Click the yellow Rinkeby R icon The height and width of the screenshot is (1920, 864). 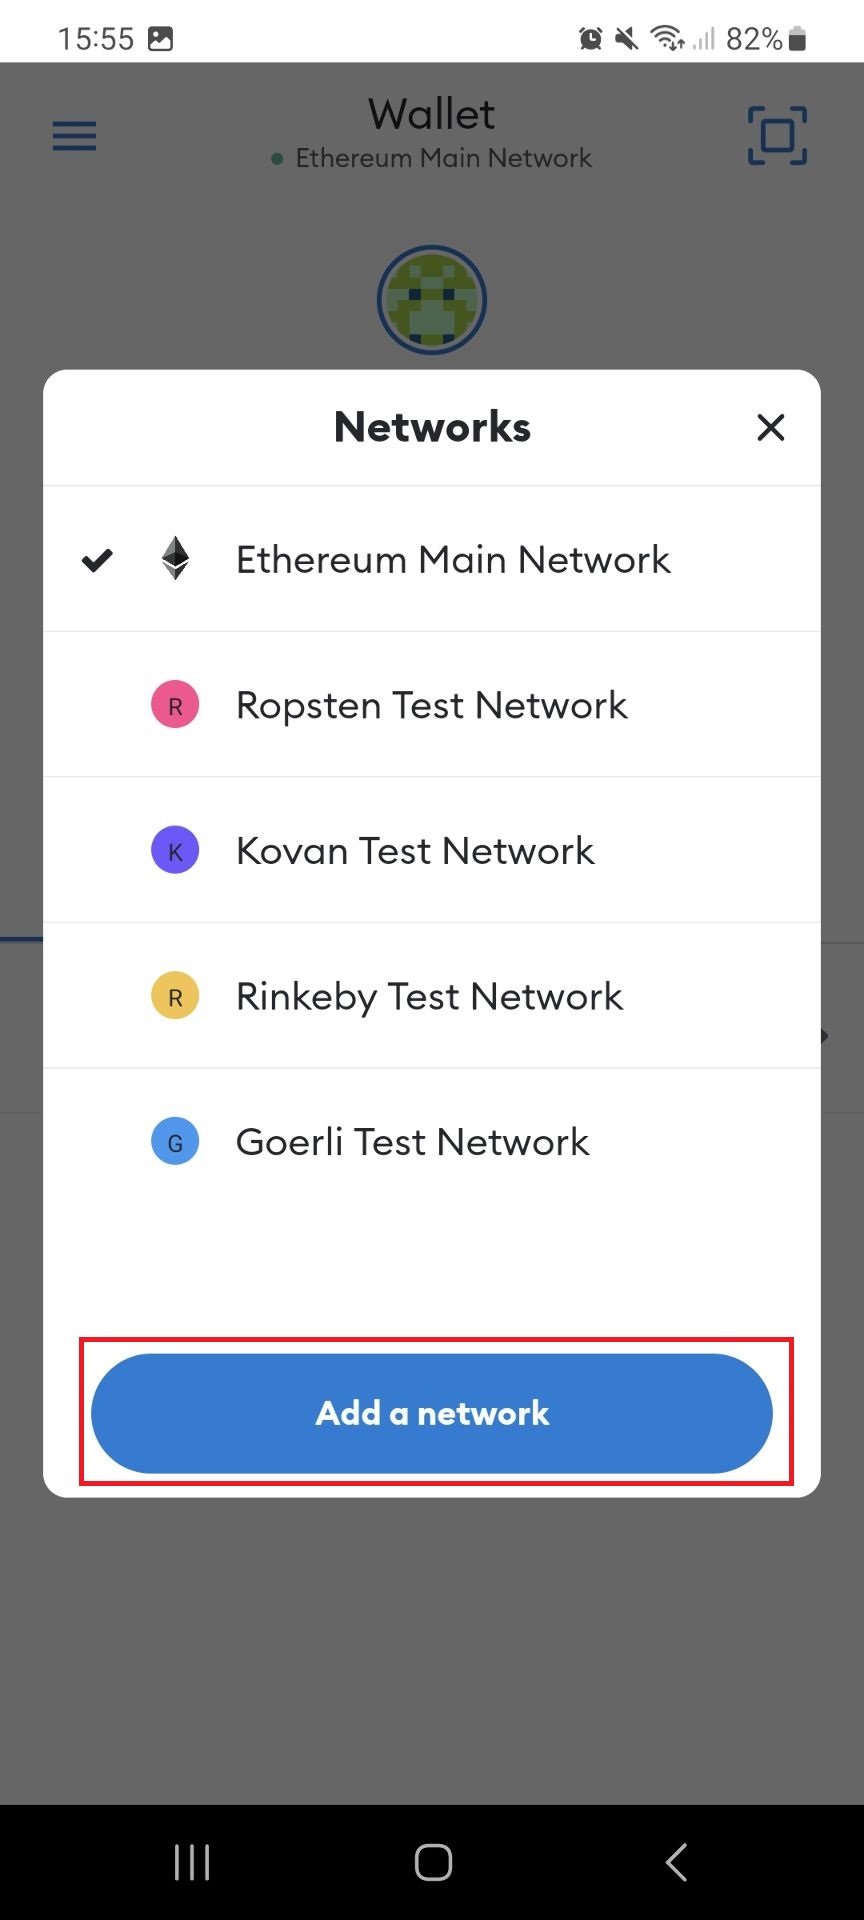[x=175, y=996]
